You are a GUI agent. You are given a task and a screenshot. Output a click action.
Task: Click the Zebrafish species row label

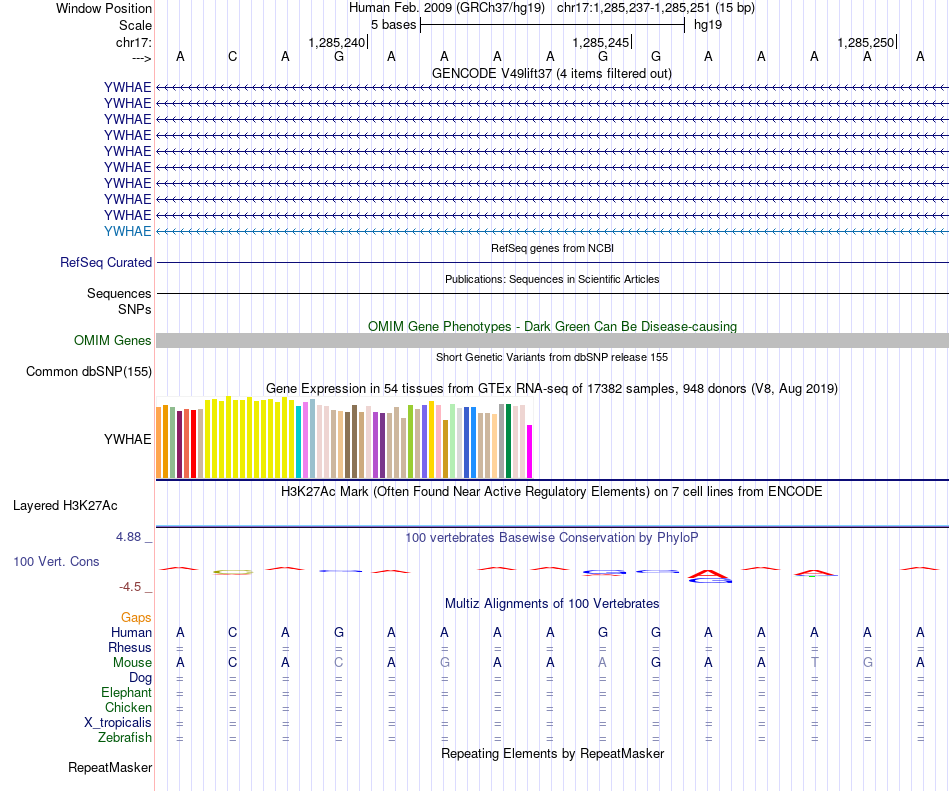[125, 738]
